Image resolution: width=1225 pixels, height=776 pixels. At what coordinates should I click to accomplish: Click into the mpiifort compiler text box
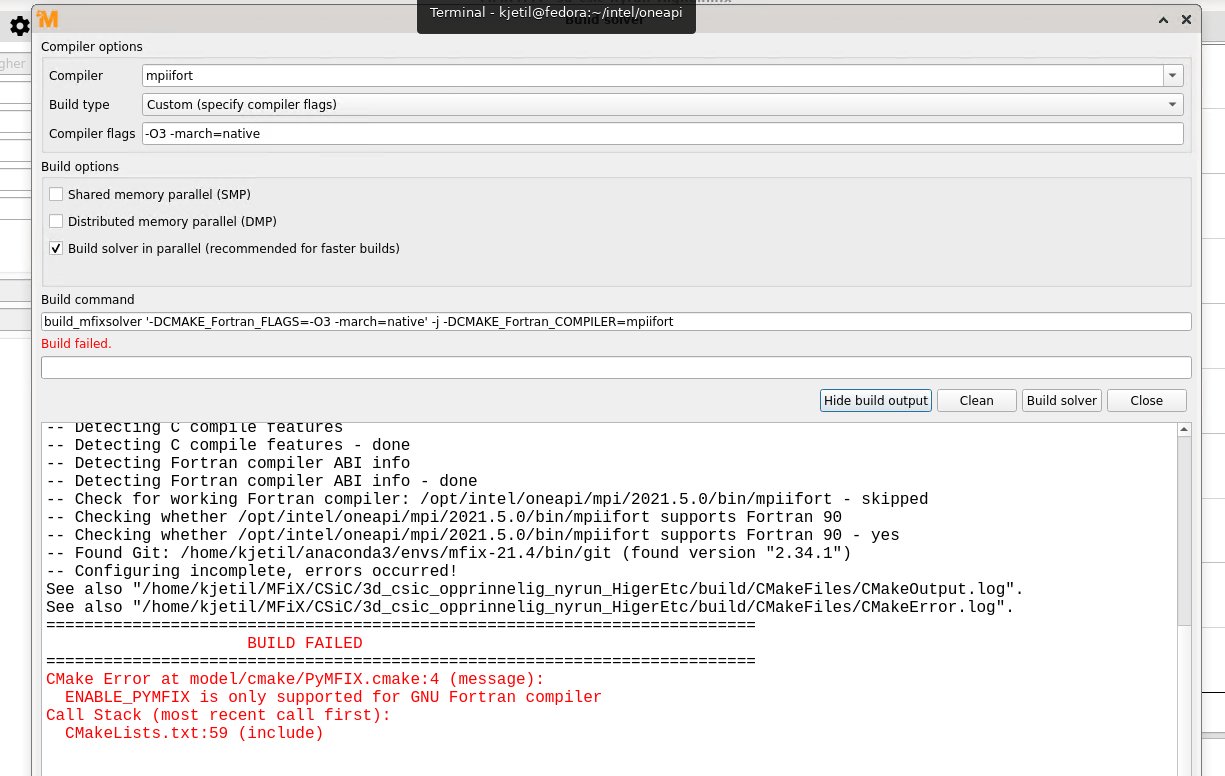[650, 76]
